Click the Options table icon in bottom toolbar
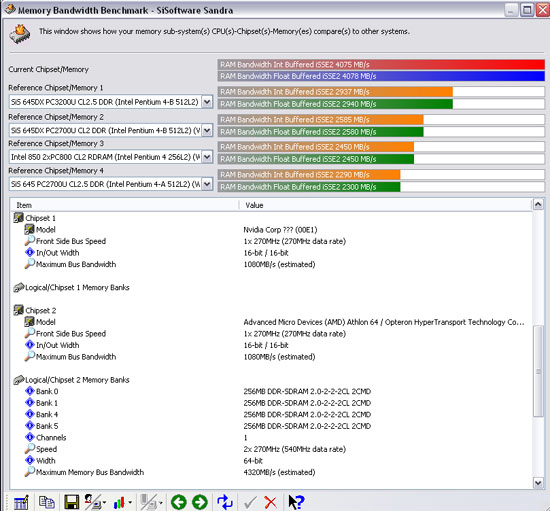Screen dimensions: 550x511 21,503
